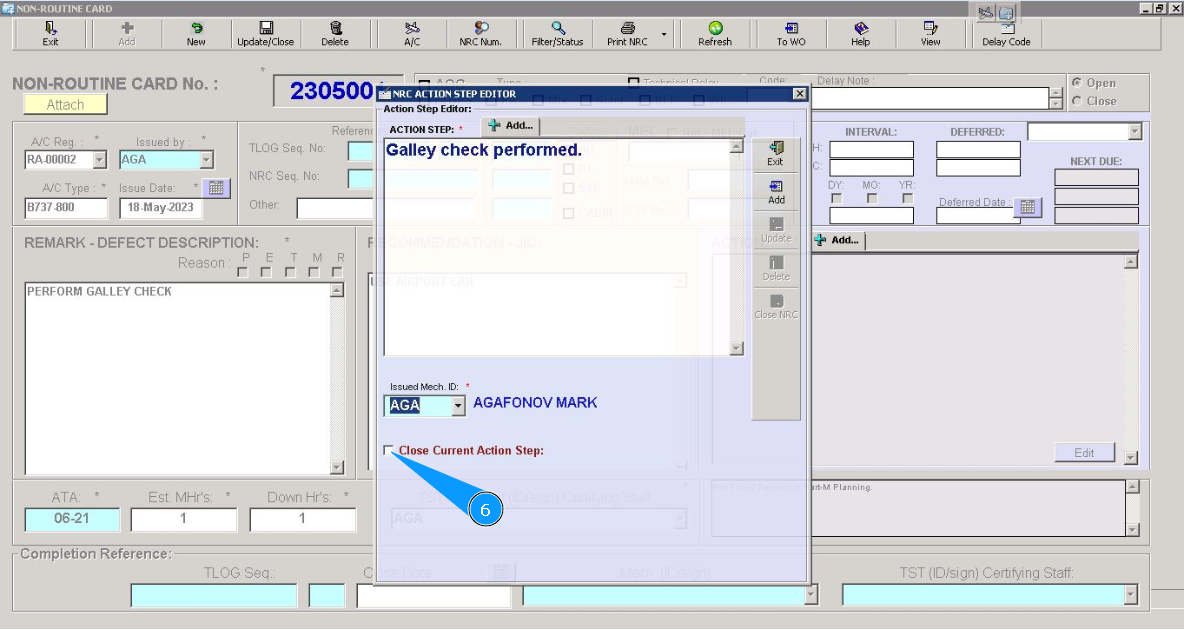The width and height of the screenshot is (1184, 630).
Task: Tick the Reason T checkbox
Action: (291, 272)
